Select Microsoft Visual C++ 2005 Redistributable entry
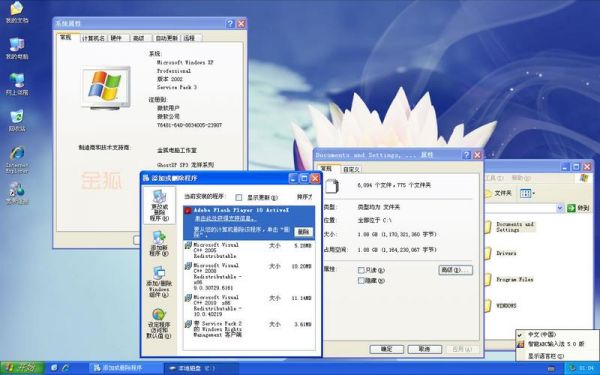600x375 pixels. pos(249,250)
